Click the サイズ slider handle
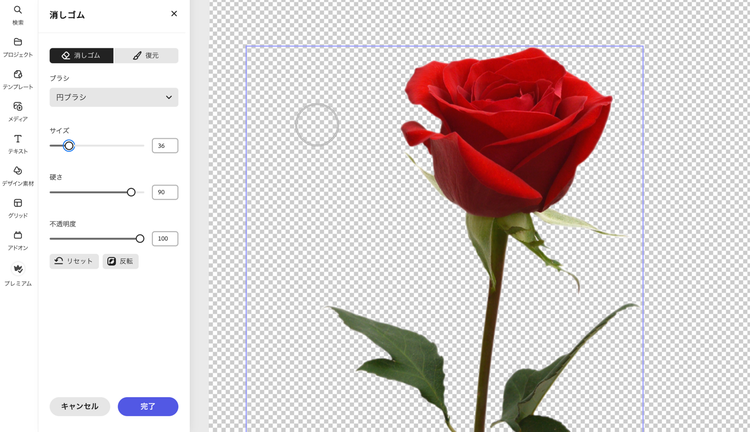Screen dimensions: 750x432 point(69,145)
